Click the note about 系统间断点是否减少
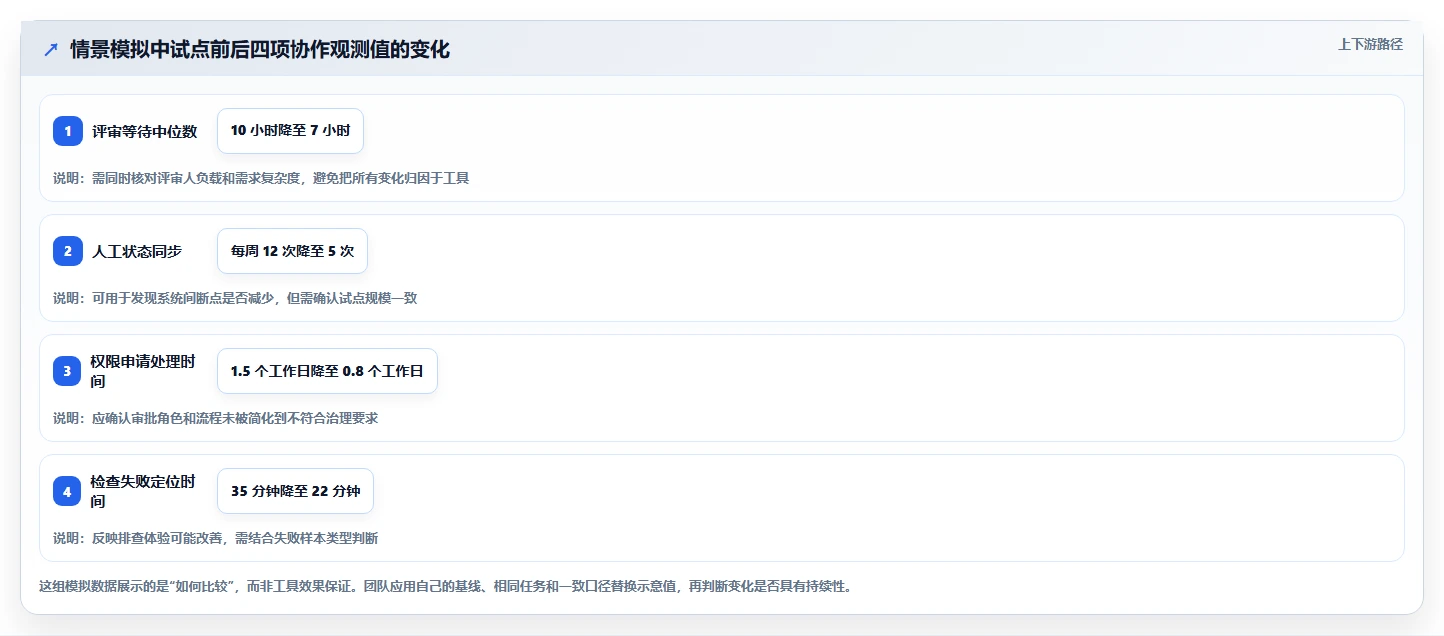This screenshot has height=636, width=1444. click(235, 298)
